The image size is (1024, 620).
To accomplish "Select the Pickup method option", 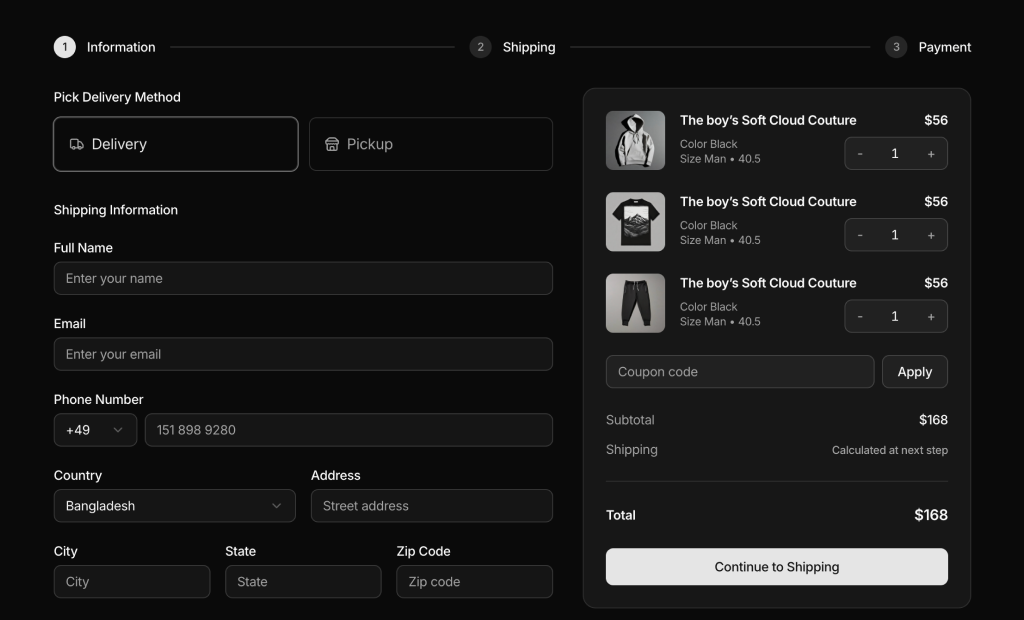I will click(430, 144).
